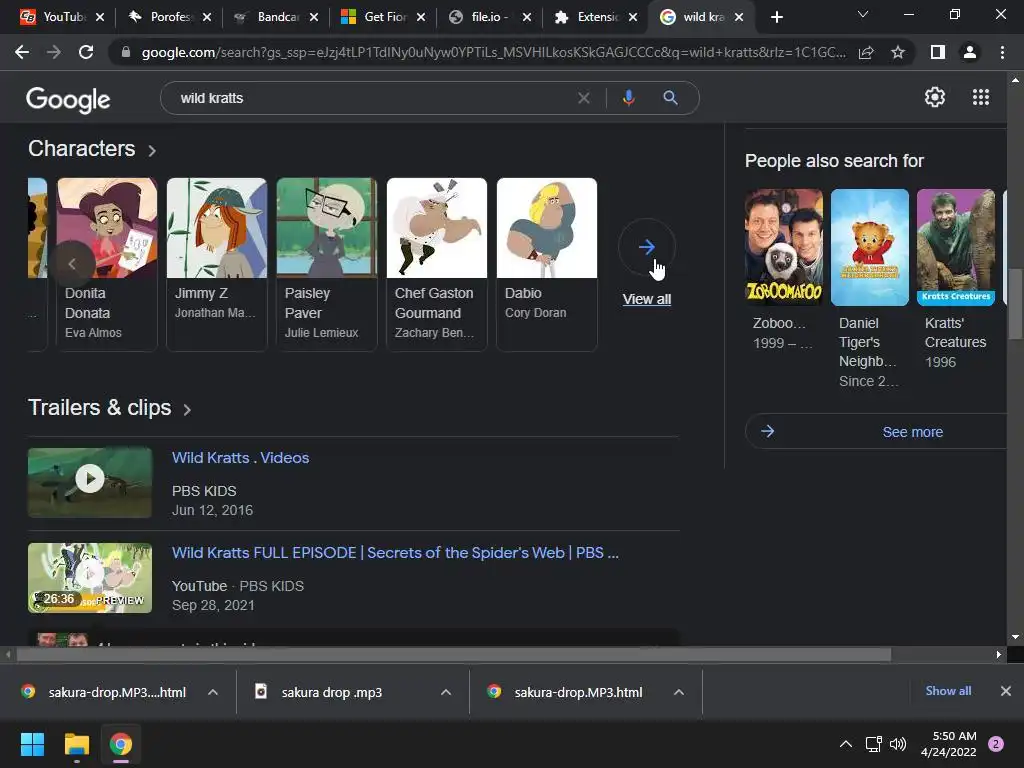Share this page from the address bar
The image size is (1024, 768).
pyautogui.click(x=866, y=52)
